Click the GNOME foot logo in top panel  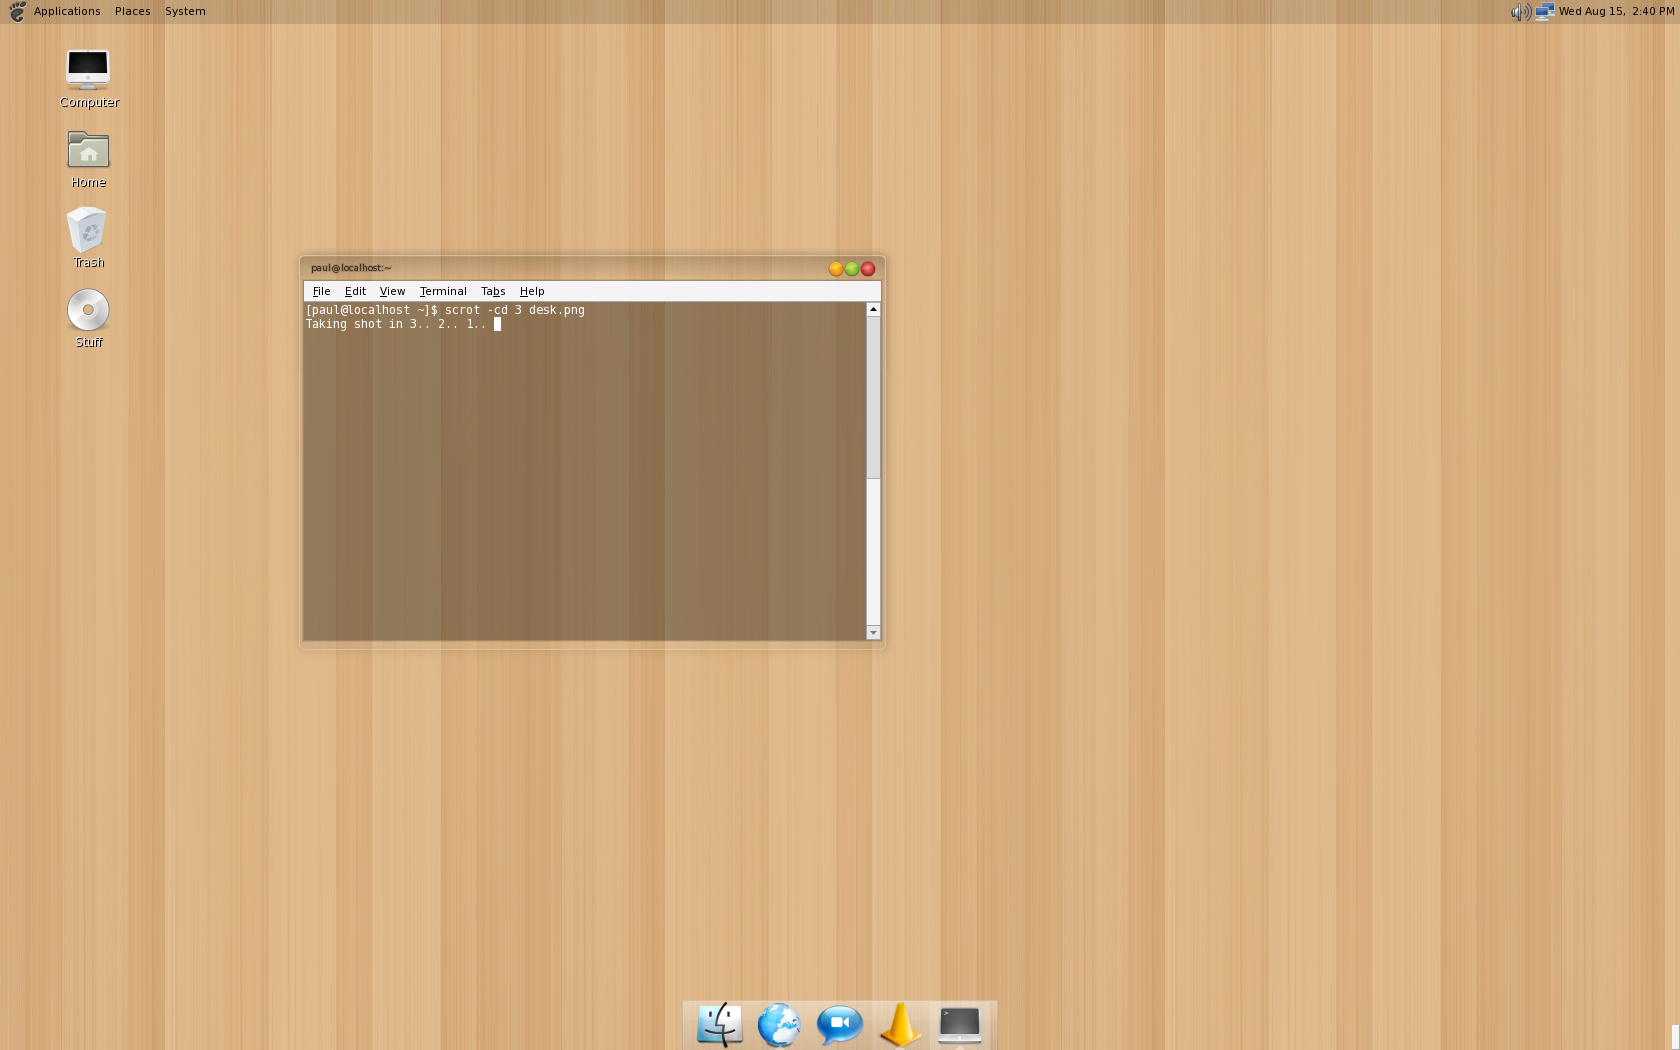point(17,12)
